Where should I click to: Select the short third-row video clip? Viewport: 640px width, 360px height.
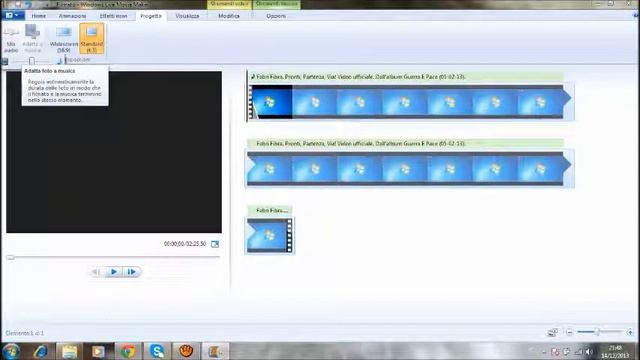pos(270,236)
